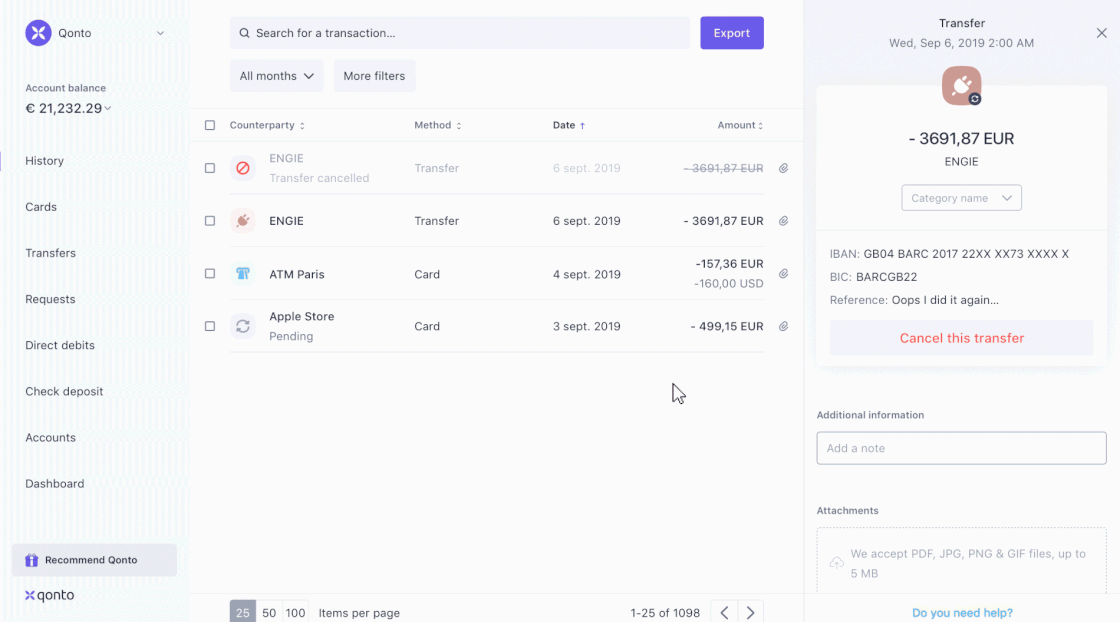Open attachment for cancelled ENGIE transfer
The width and height of the screenshot is (1120, 622).
click(784, 168)
